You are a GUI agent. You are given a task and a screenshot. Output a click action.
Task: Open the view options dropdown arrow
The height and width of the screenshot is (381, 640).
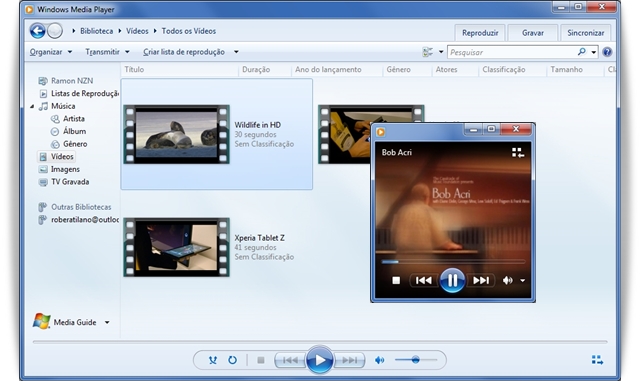pos(441,52)
